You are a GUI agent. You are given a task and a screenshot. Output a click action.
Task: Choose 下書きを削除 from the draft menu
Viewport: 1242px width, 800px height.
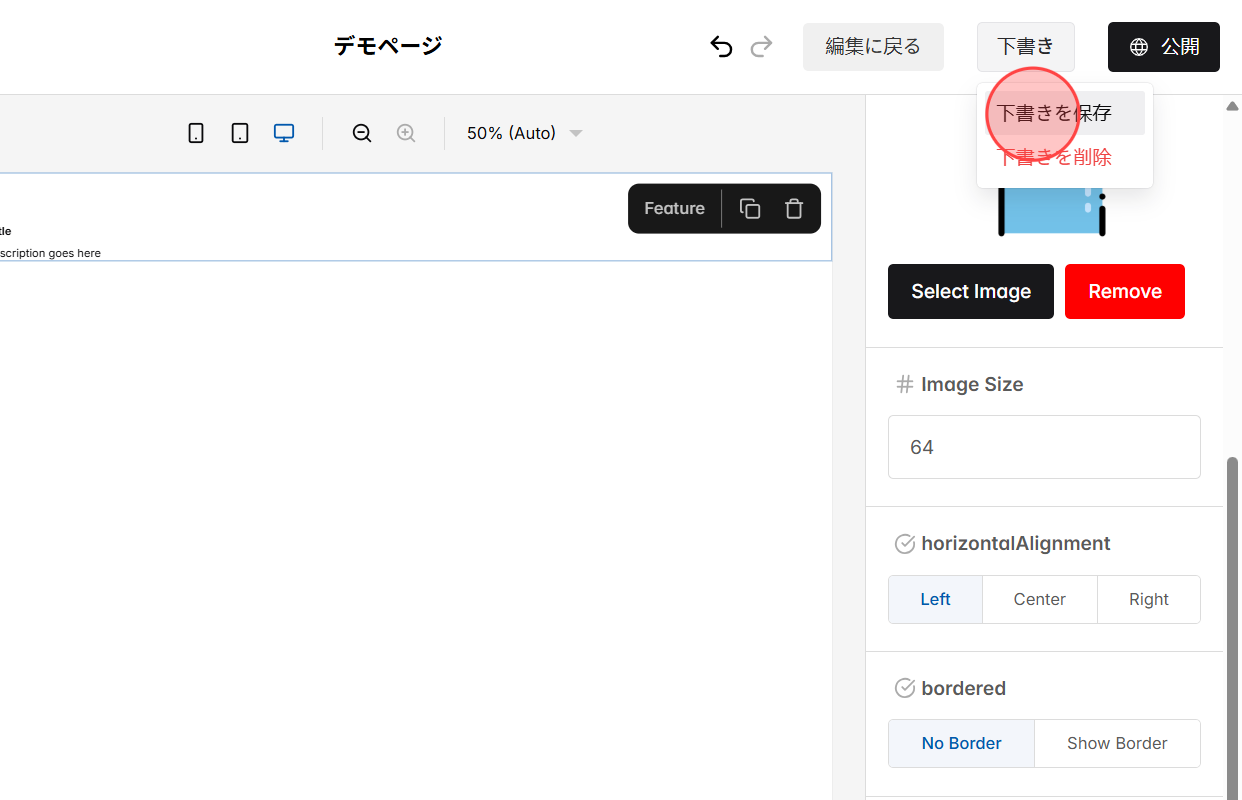1053,156
